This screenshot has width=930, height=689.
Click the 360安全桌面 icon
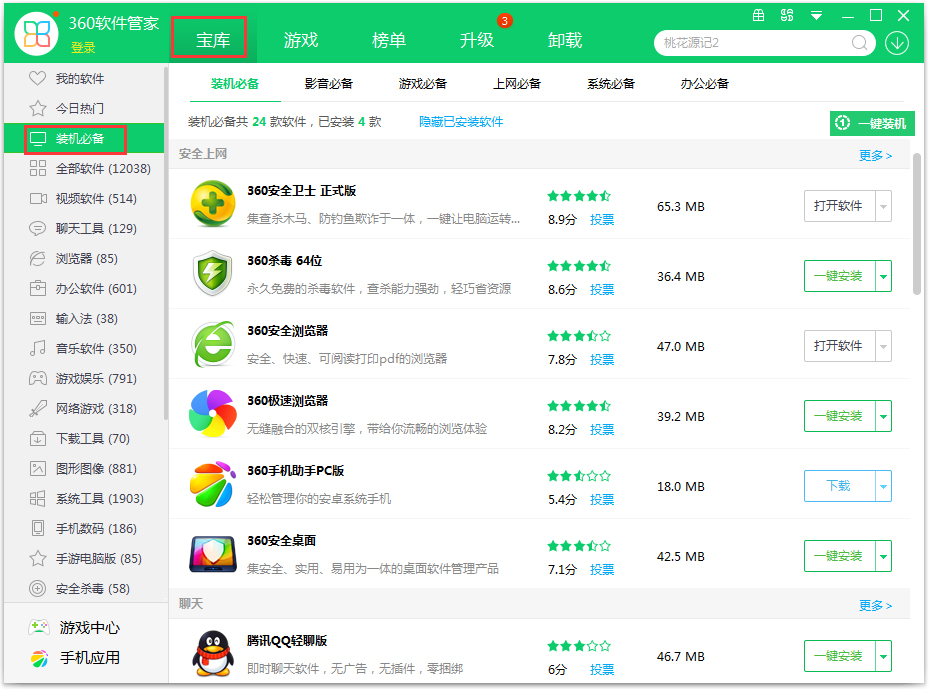point(213,553)
